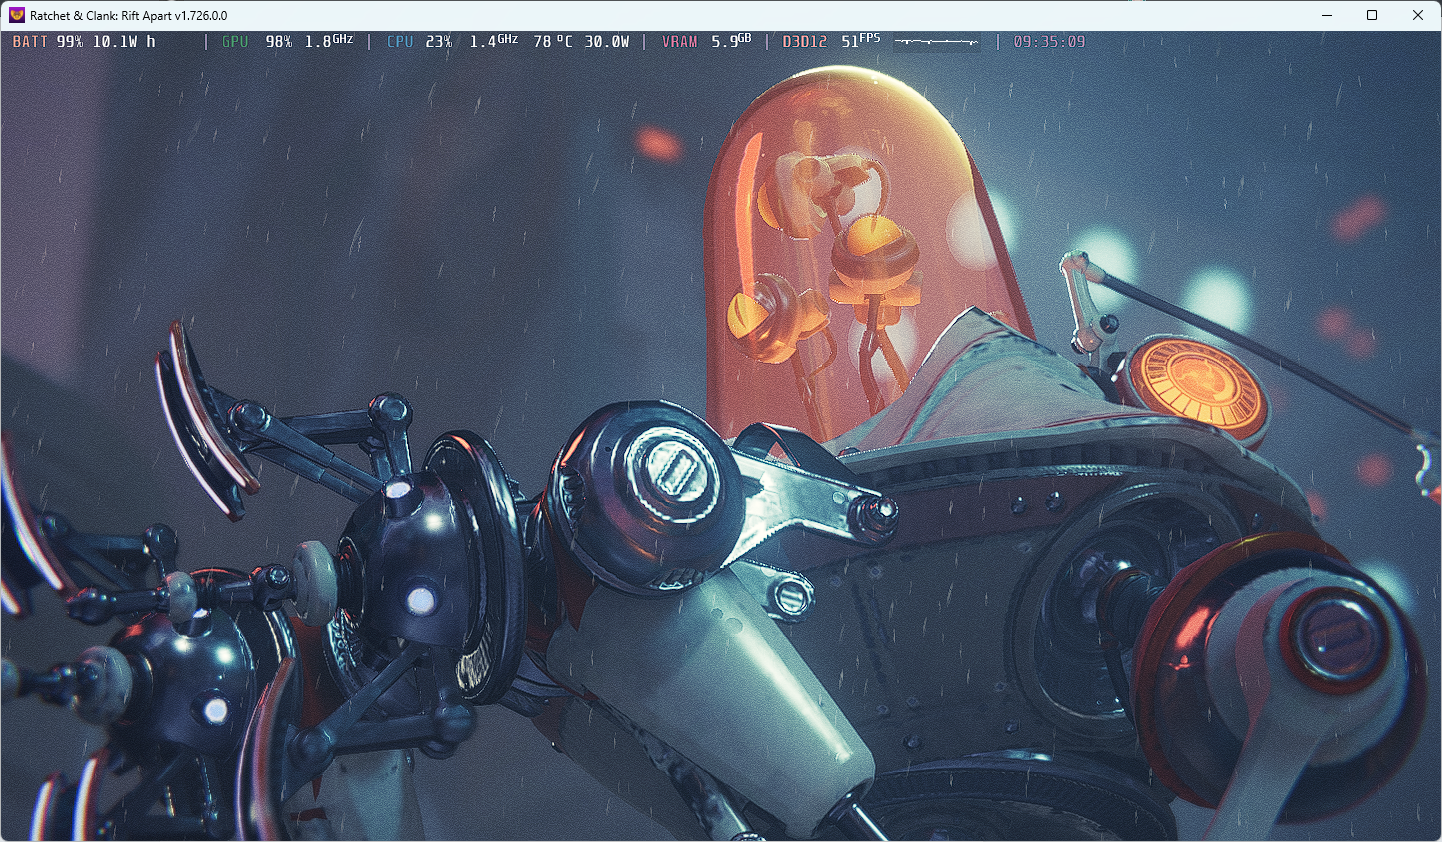This screenshot has height=842, width=1442.
Task: Maximize the game window
Action: (1372, 15)
